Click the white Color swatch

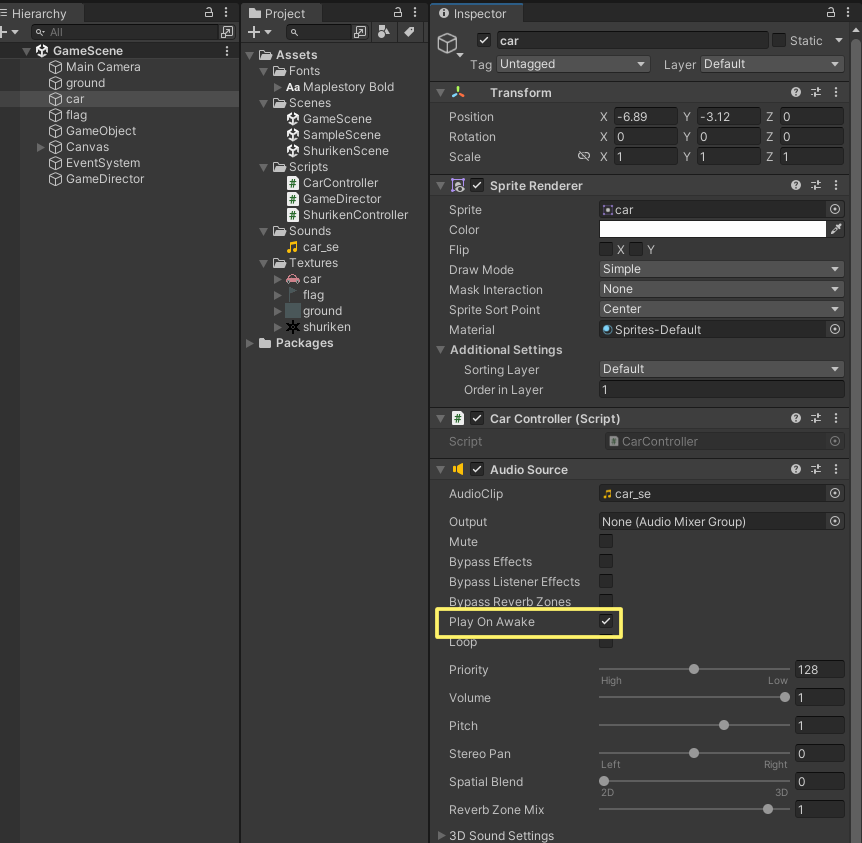[x=712, y=229]
